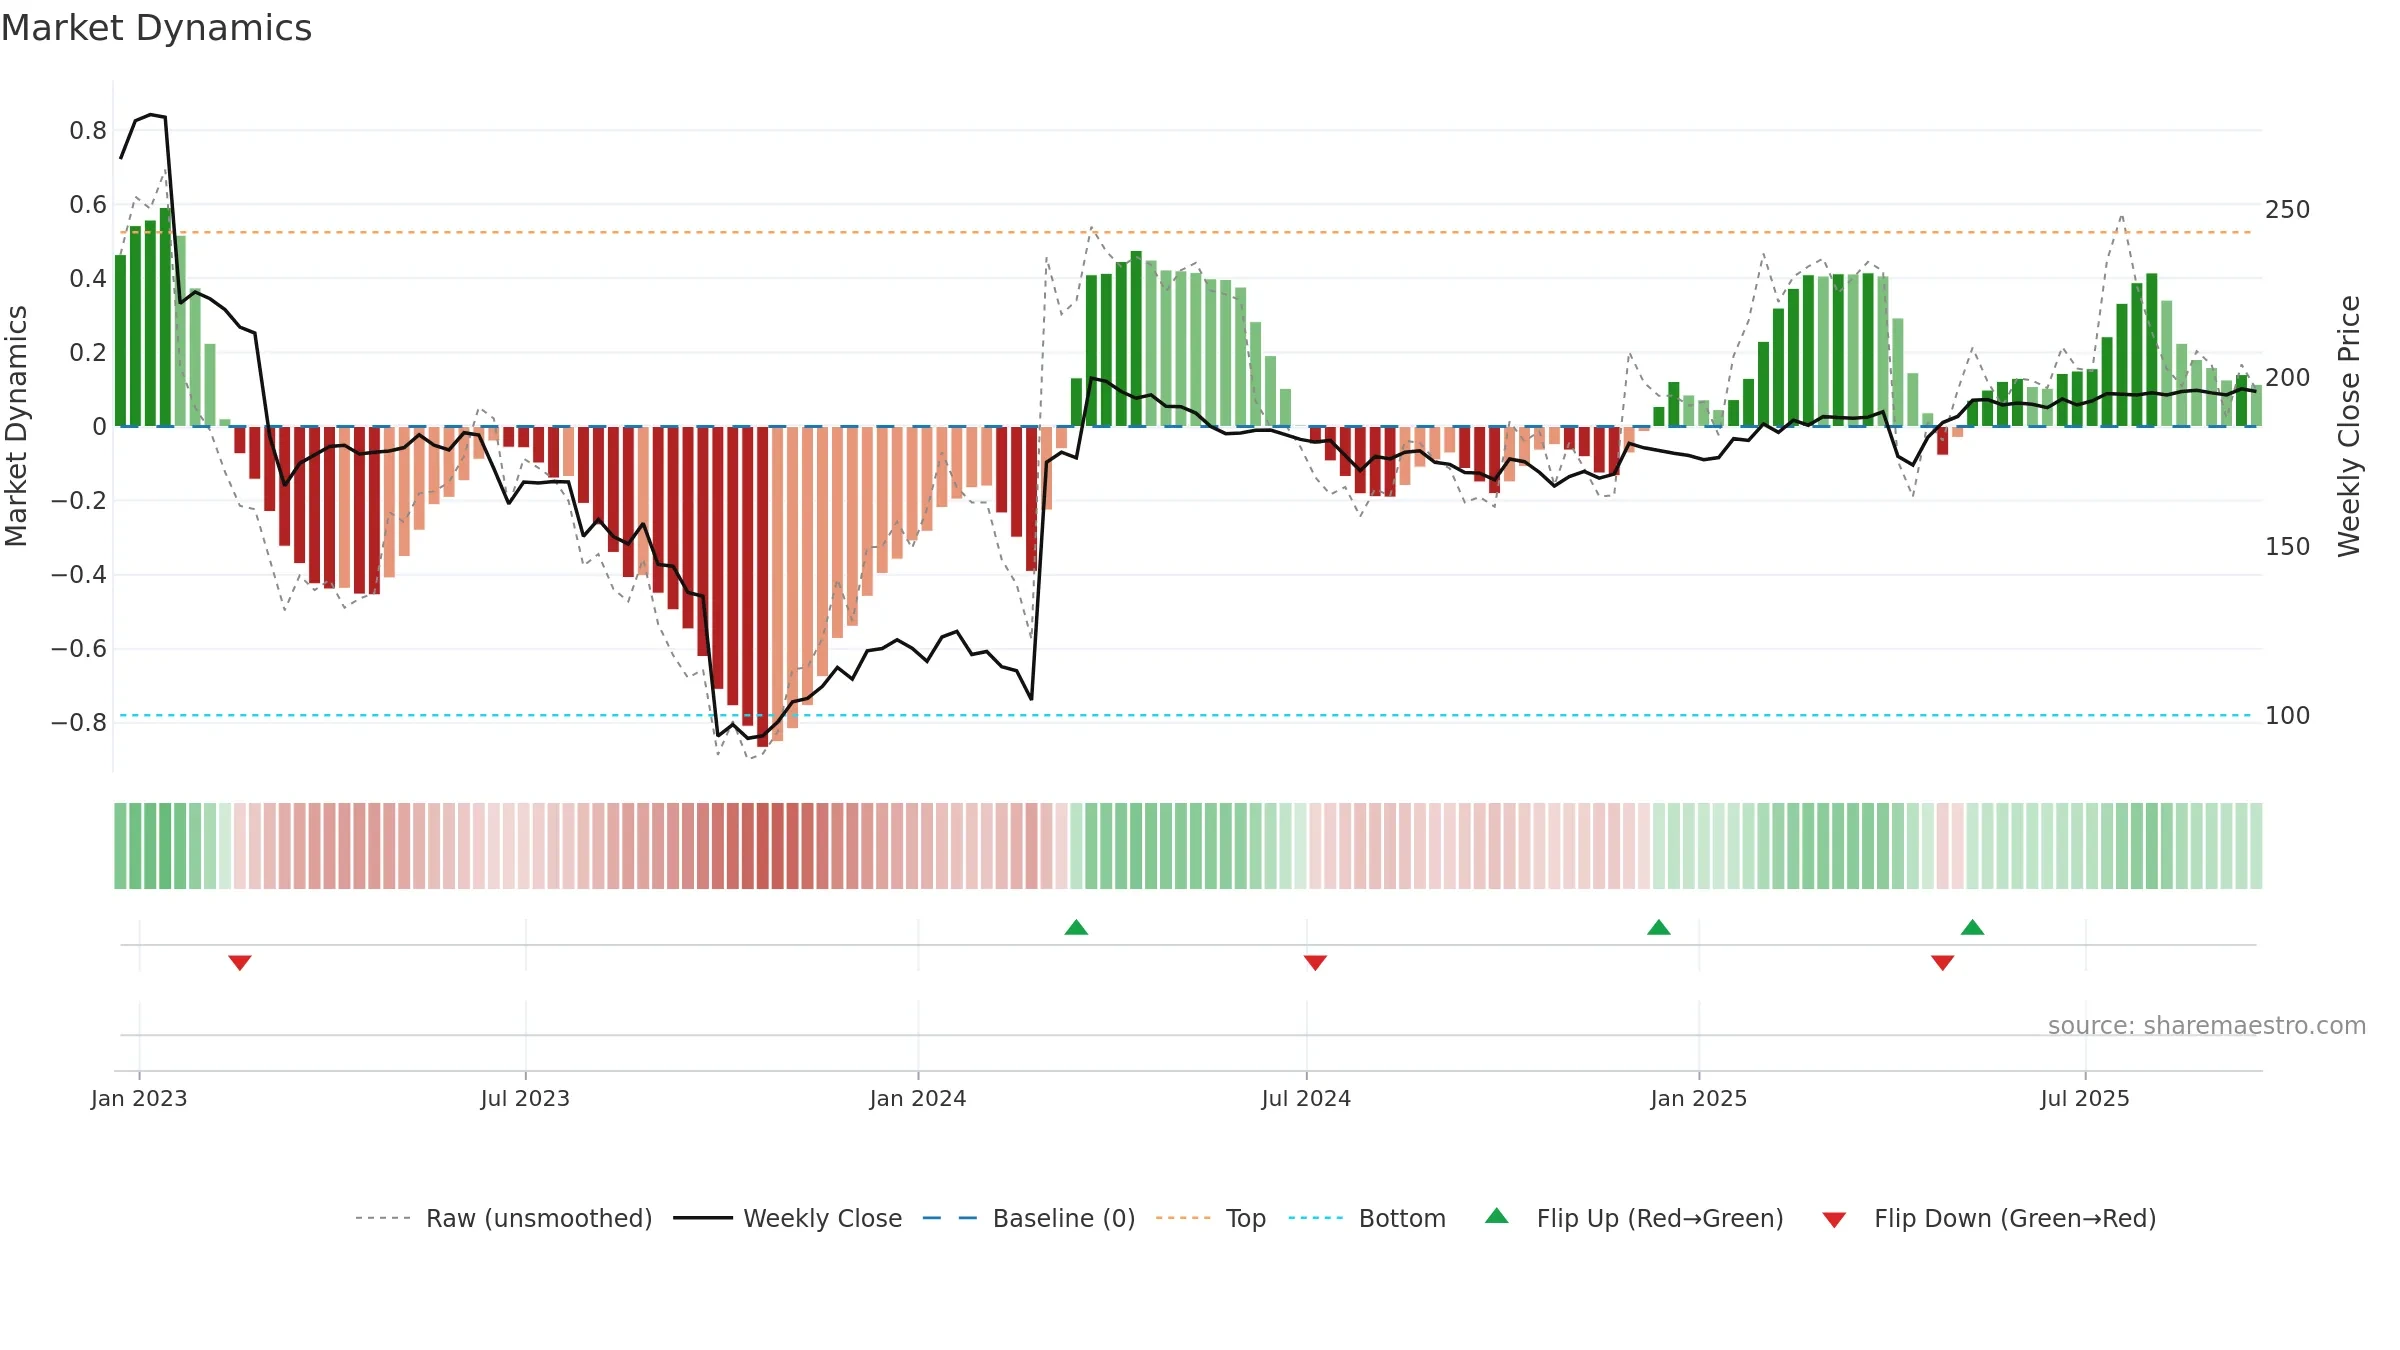Screen dimensions: 2400x1350
Task: Click the Jan 2024 axis label
Action: [918, 1098]
